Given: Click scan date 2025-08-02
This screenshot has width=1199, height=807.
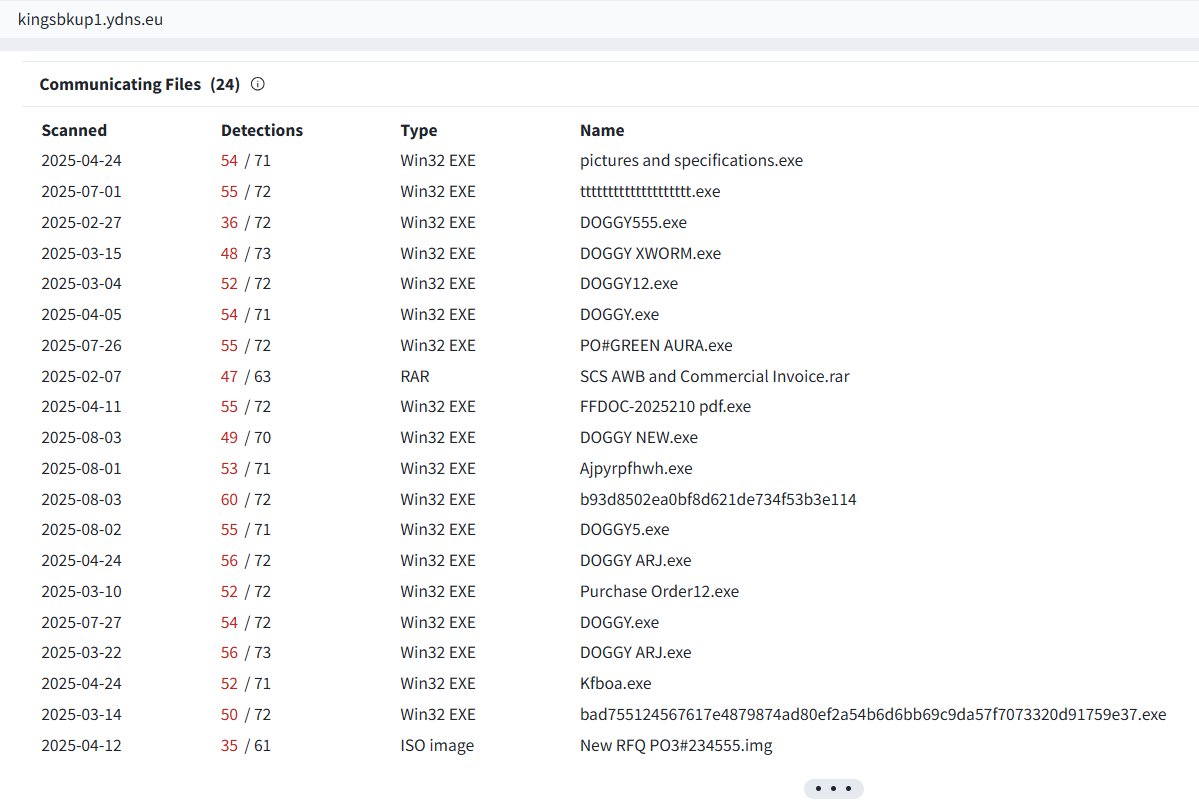Looking at the screenshot, I should click(81, 529).
